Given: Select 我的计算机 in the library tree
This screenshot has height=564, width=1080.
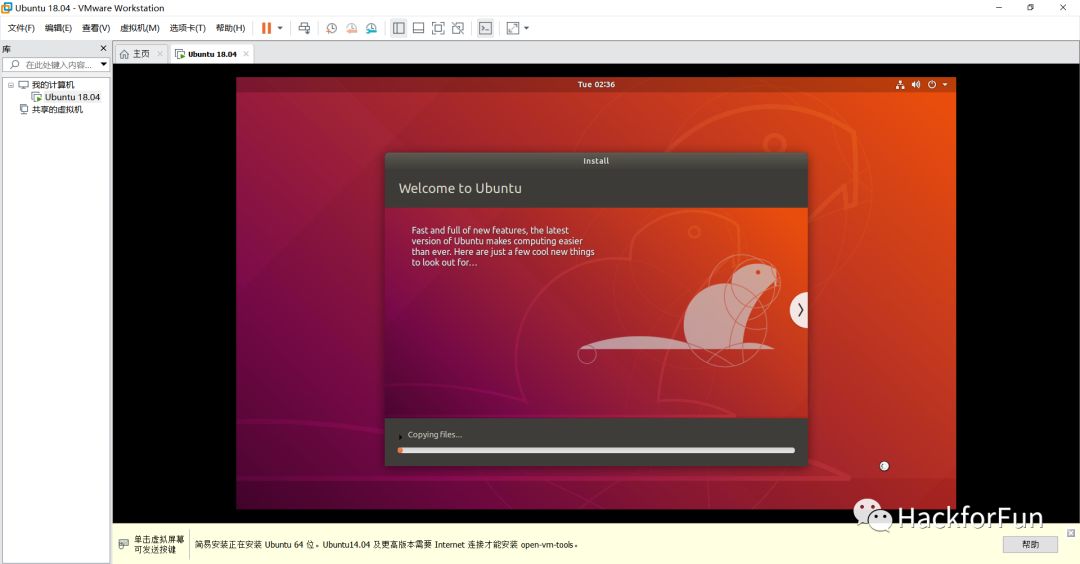Looking at the screenshot, I should 52,85.
